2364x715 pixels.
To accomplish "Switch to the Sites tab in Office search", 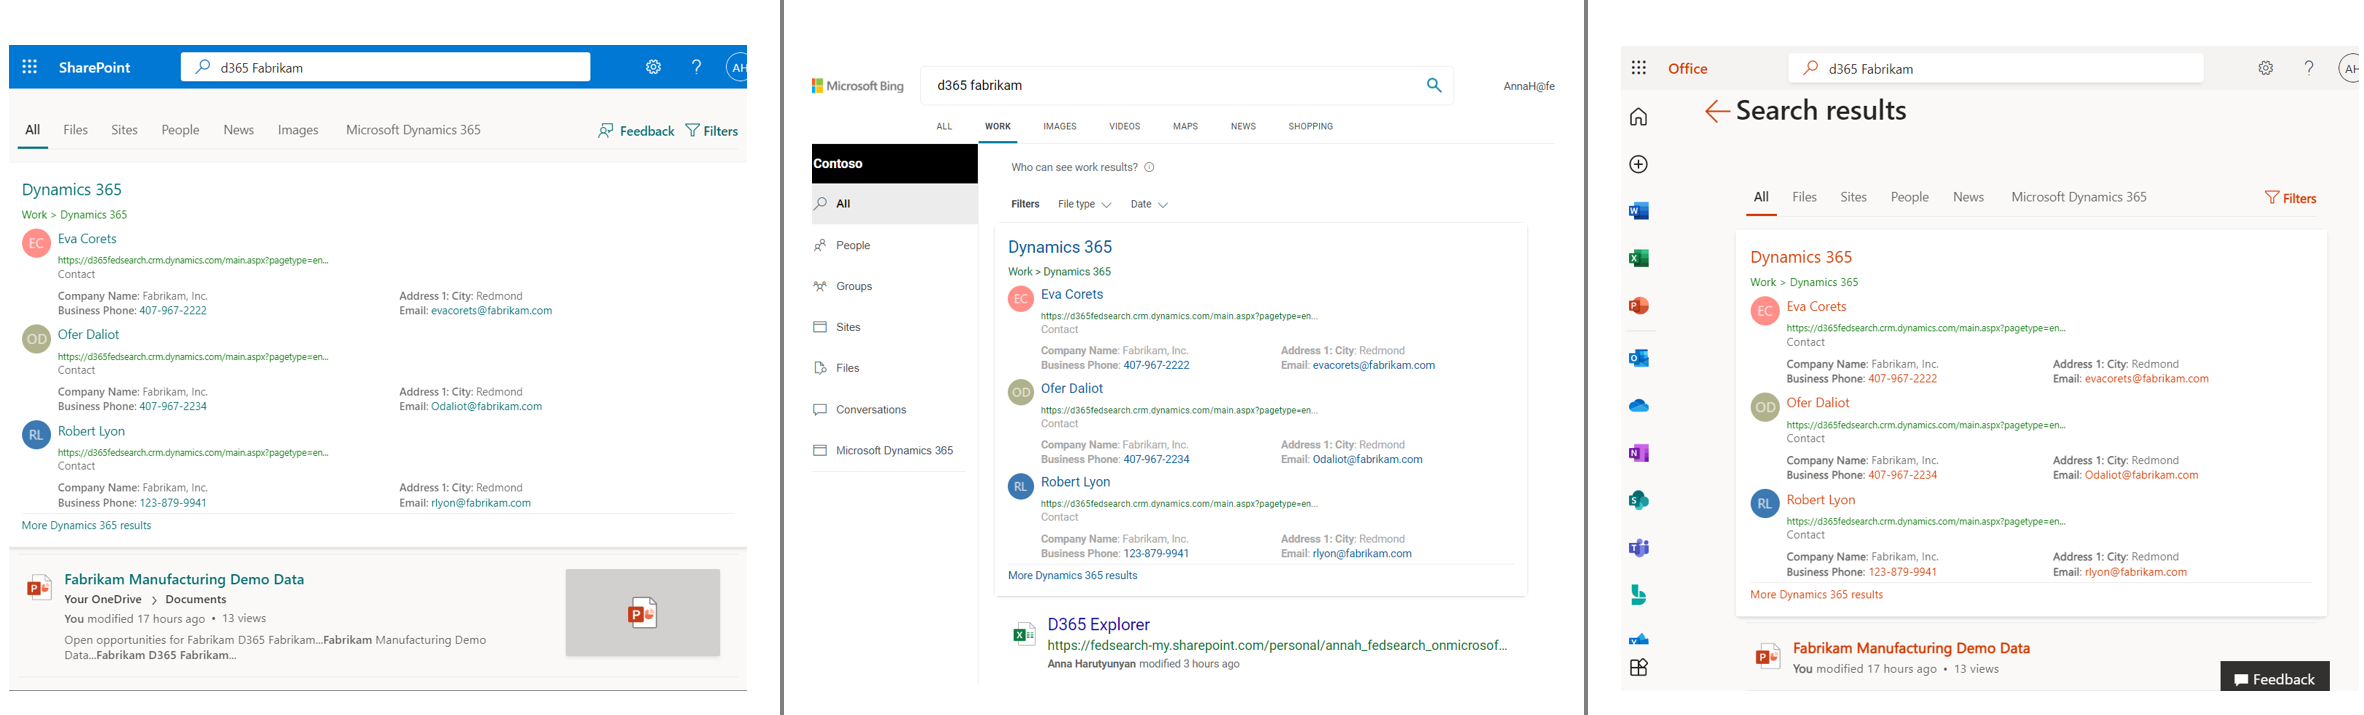I will click(1853, 197).
